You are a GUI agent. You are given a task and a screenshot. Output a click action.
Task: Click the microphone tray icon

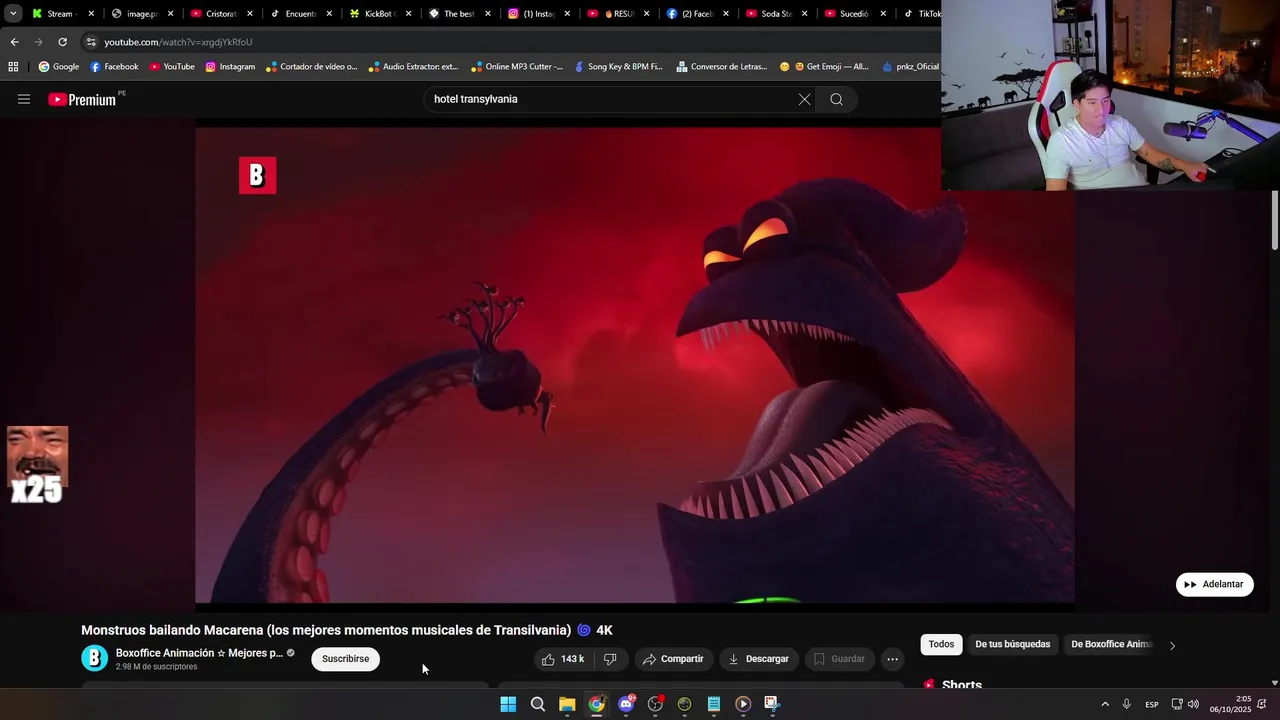[1126, 704]
